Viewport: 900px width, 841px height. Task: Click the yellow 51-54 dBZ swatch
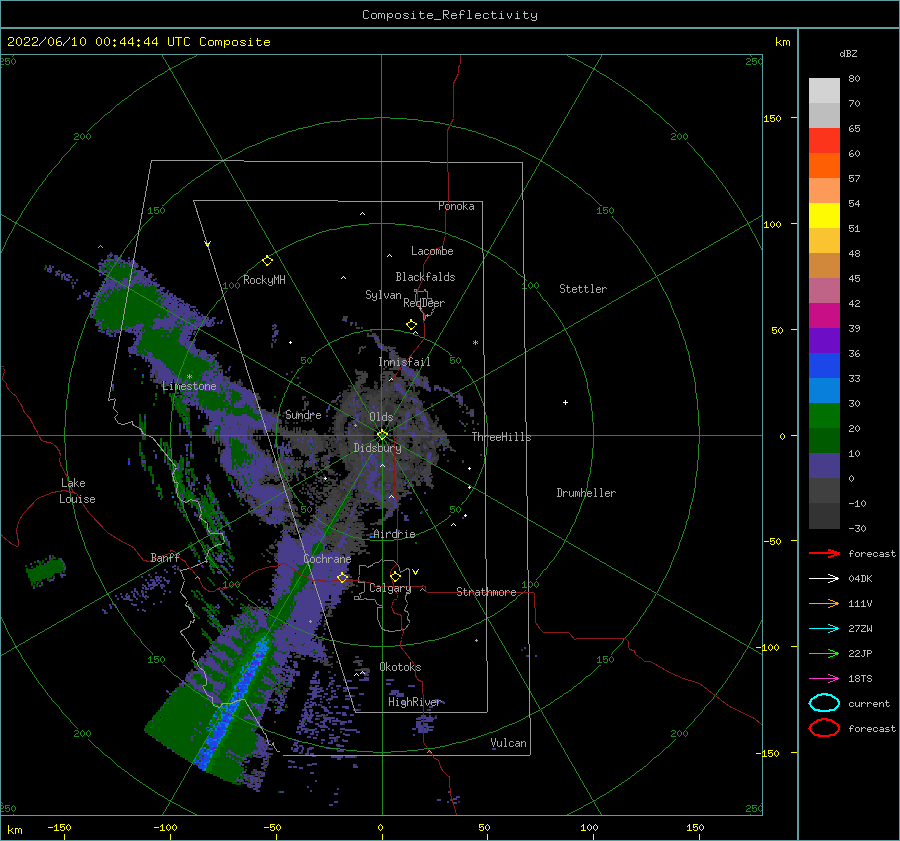point(824,216)
